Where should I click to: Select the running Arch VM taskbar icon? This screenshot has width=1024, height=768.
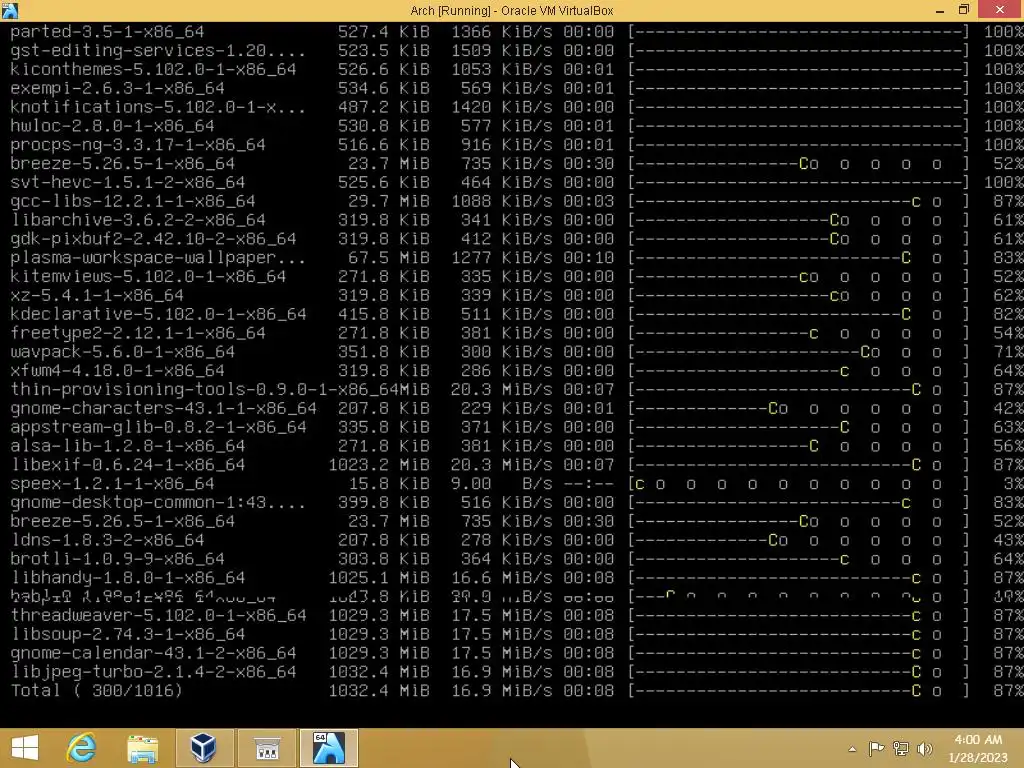[328, 748]
